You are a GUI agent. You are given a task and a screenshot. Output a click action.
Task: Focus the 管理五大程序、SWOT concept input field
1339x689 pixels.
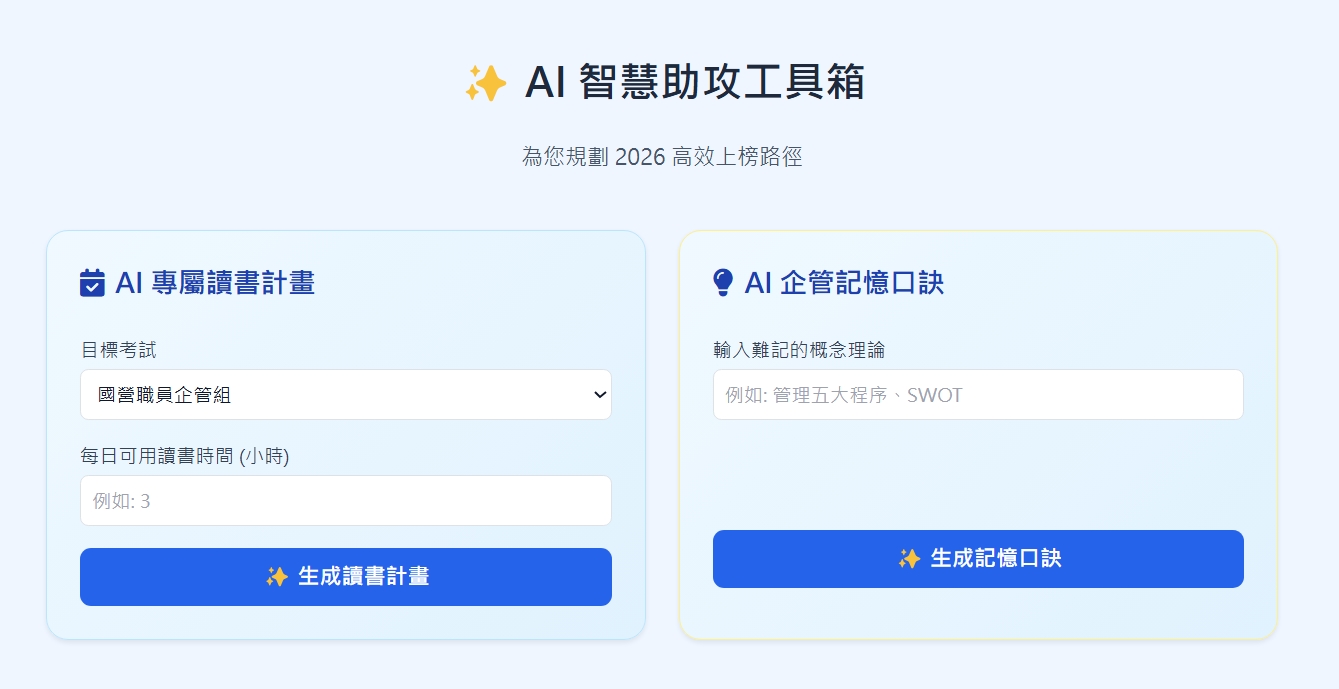(977, 395)
